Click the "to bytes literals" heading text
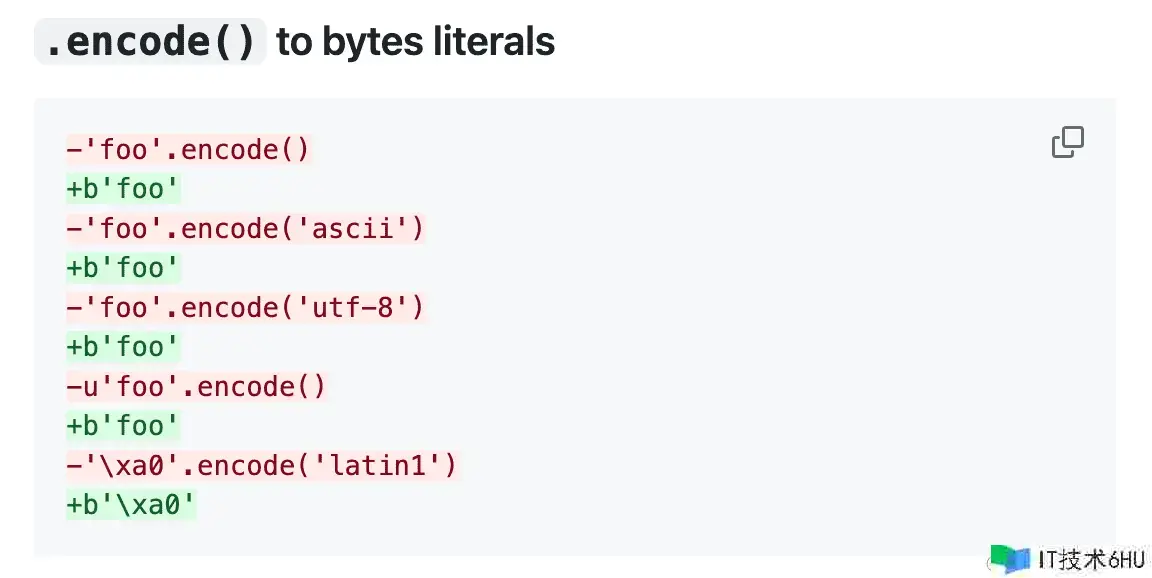Viewport: 1152px width, 578px height. pyautogui.click(x=415, y=42)
